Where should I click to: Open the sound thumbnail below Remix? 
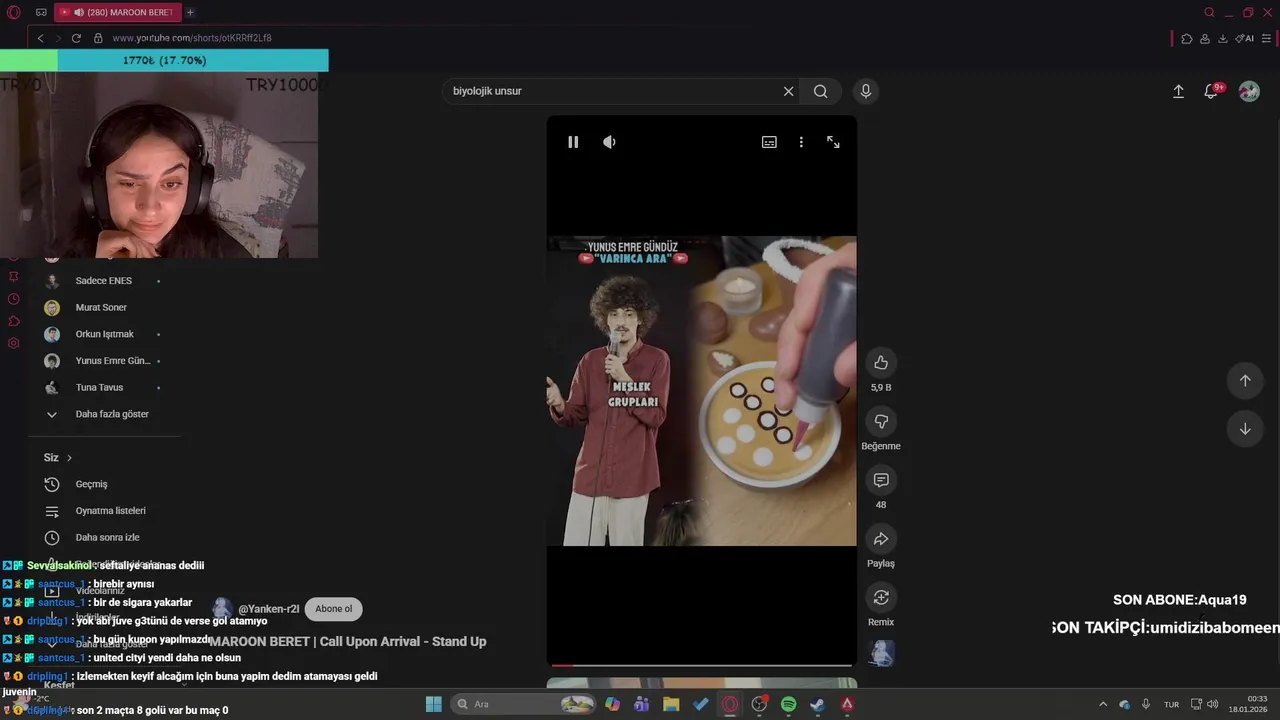tap(881, 653)
